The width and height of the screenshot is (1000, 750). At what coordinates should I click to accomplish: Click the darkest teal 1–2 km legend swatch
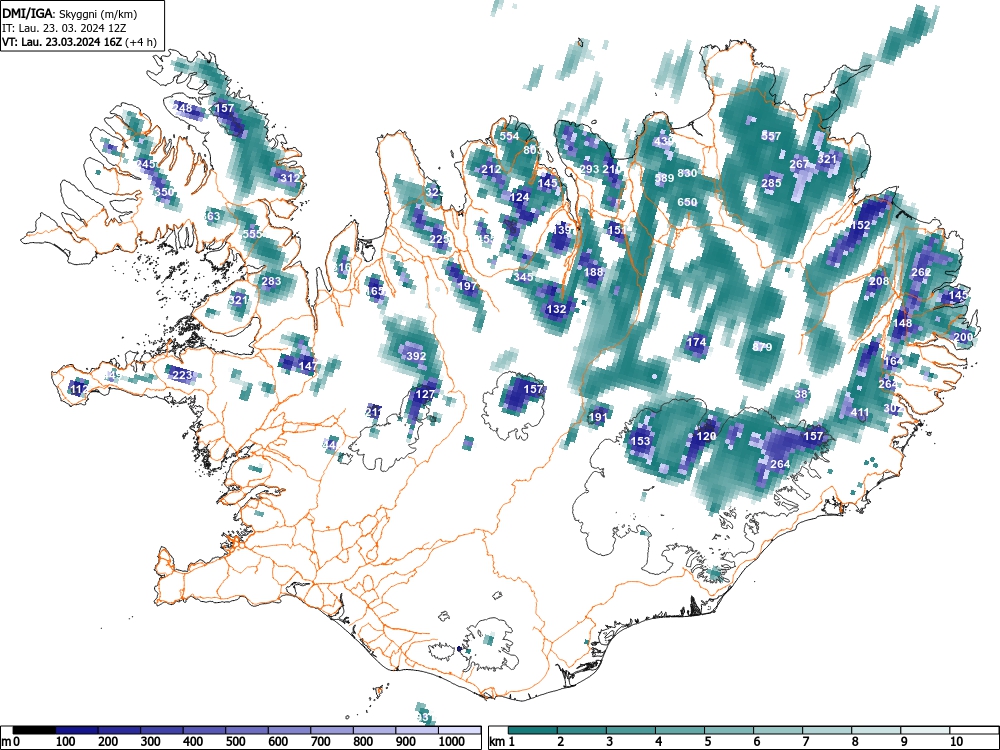coord(533,730)
